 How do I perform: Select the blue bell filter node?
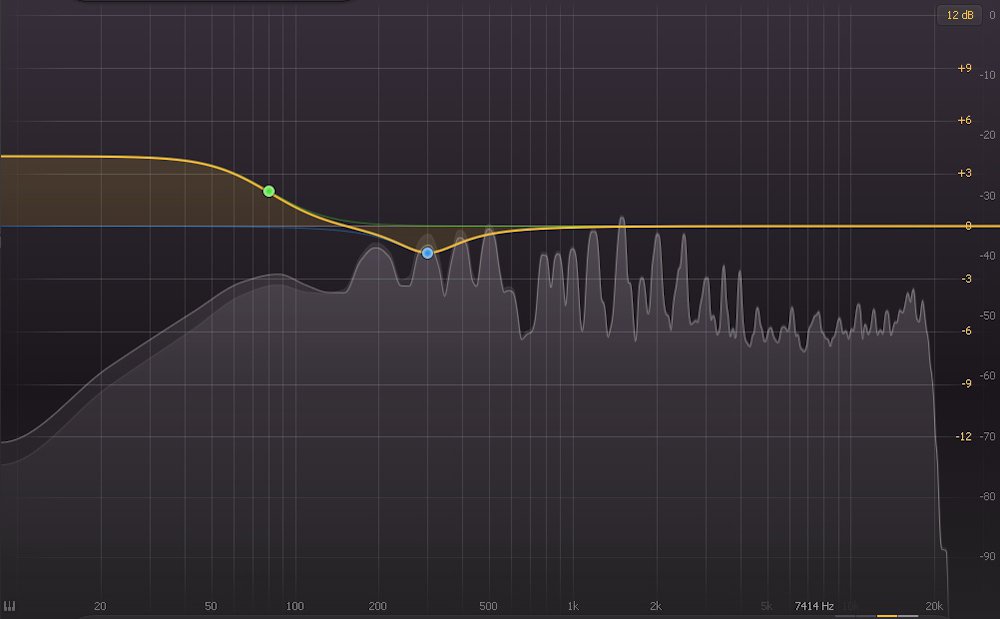(x=428, y=252)
